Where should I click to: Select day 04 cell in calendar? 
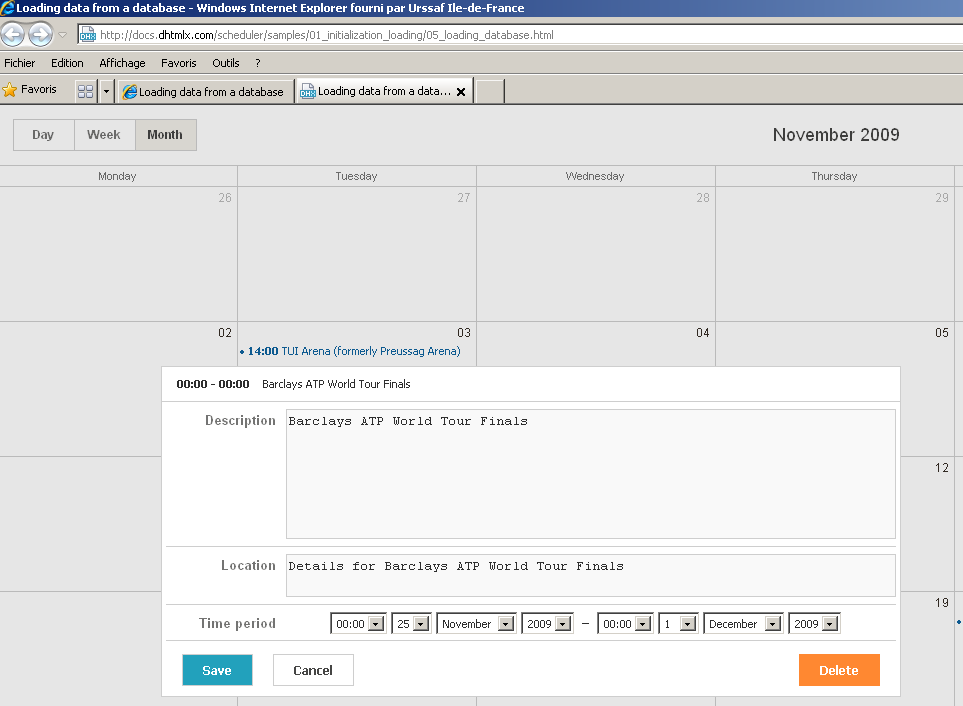click(x=596, y=344)
